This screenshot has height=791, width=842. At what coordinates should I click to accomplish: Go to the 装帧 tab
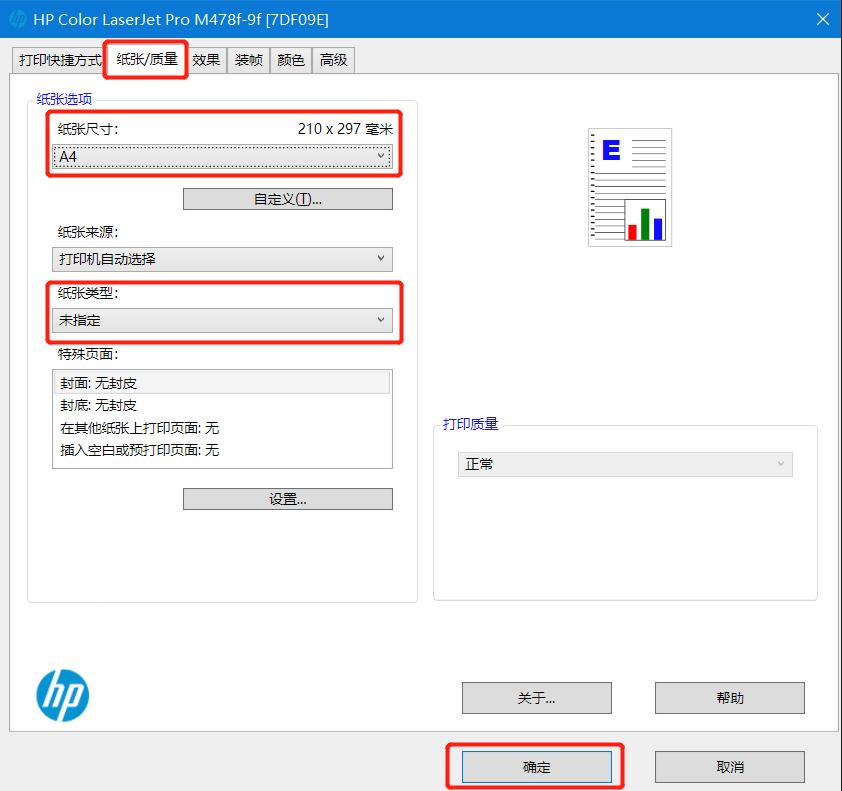[x=248, y=60]
